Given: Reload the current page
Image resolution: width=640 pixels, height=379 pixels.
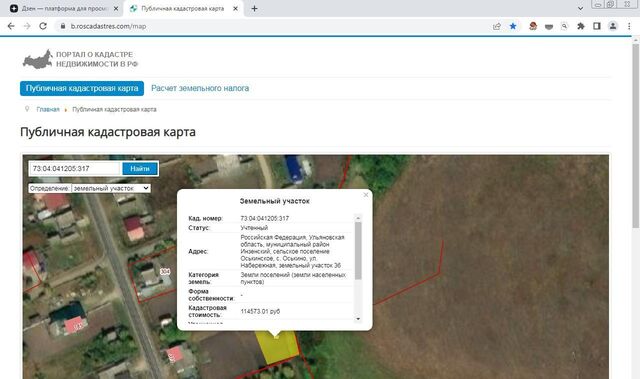Looking at the screenshot, I should (43, 26).
